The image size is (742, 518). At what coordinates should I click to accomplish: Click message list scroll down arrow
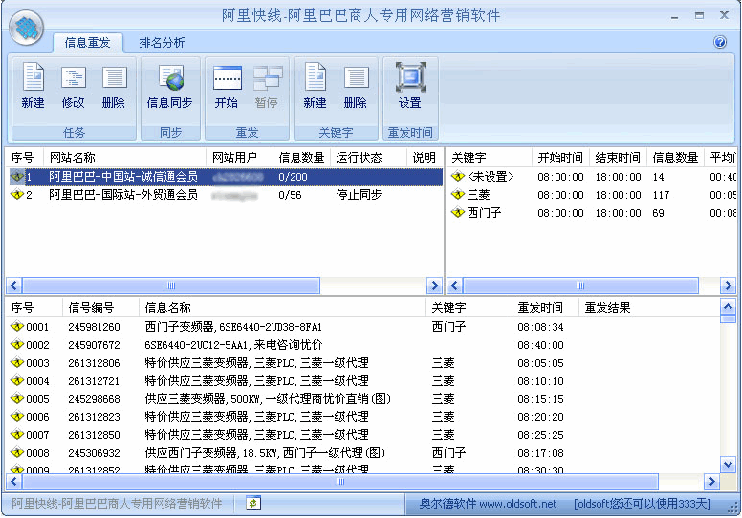[x=728, y=464]
